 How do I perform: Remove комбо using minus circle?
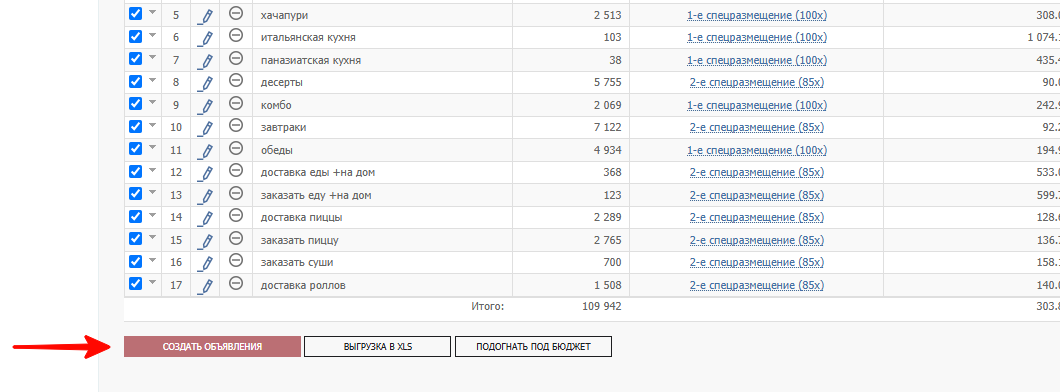pyautogui.click(x=236, y=103)
